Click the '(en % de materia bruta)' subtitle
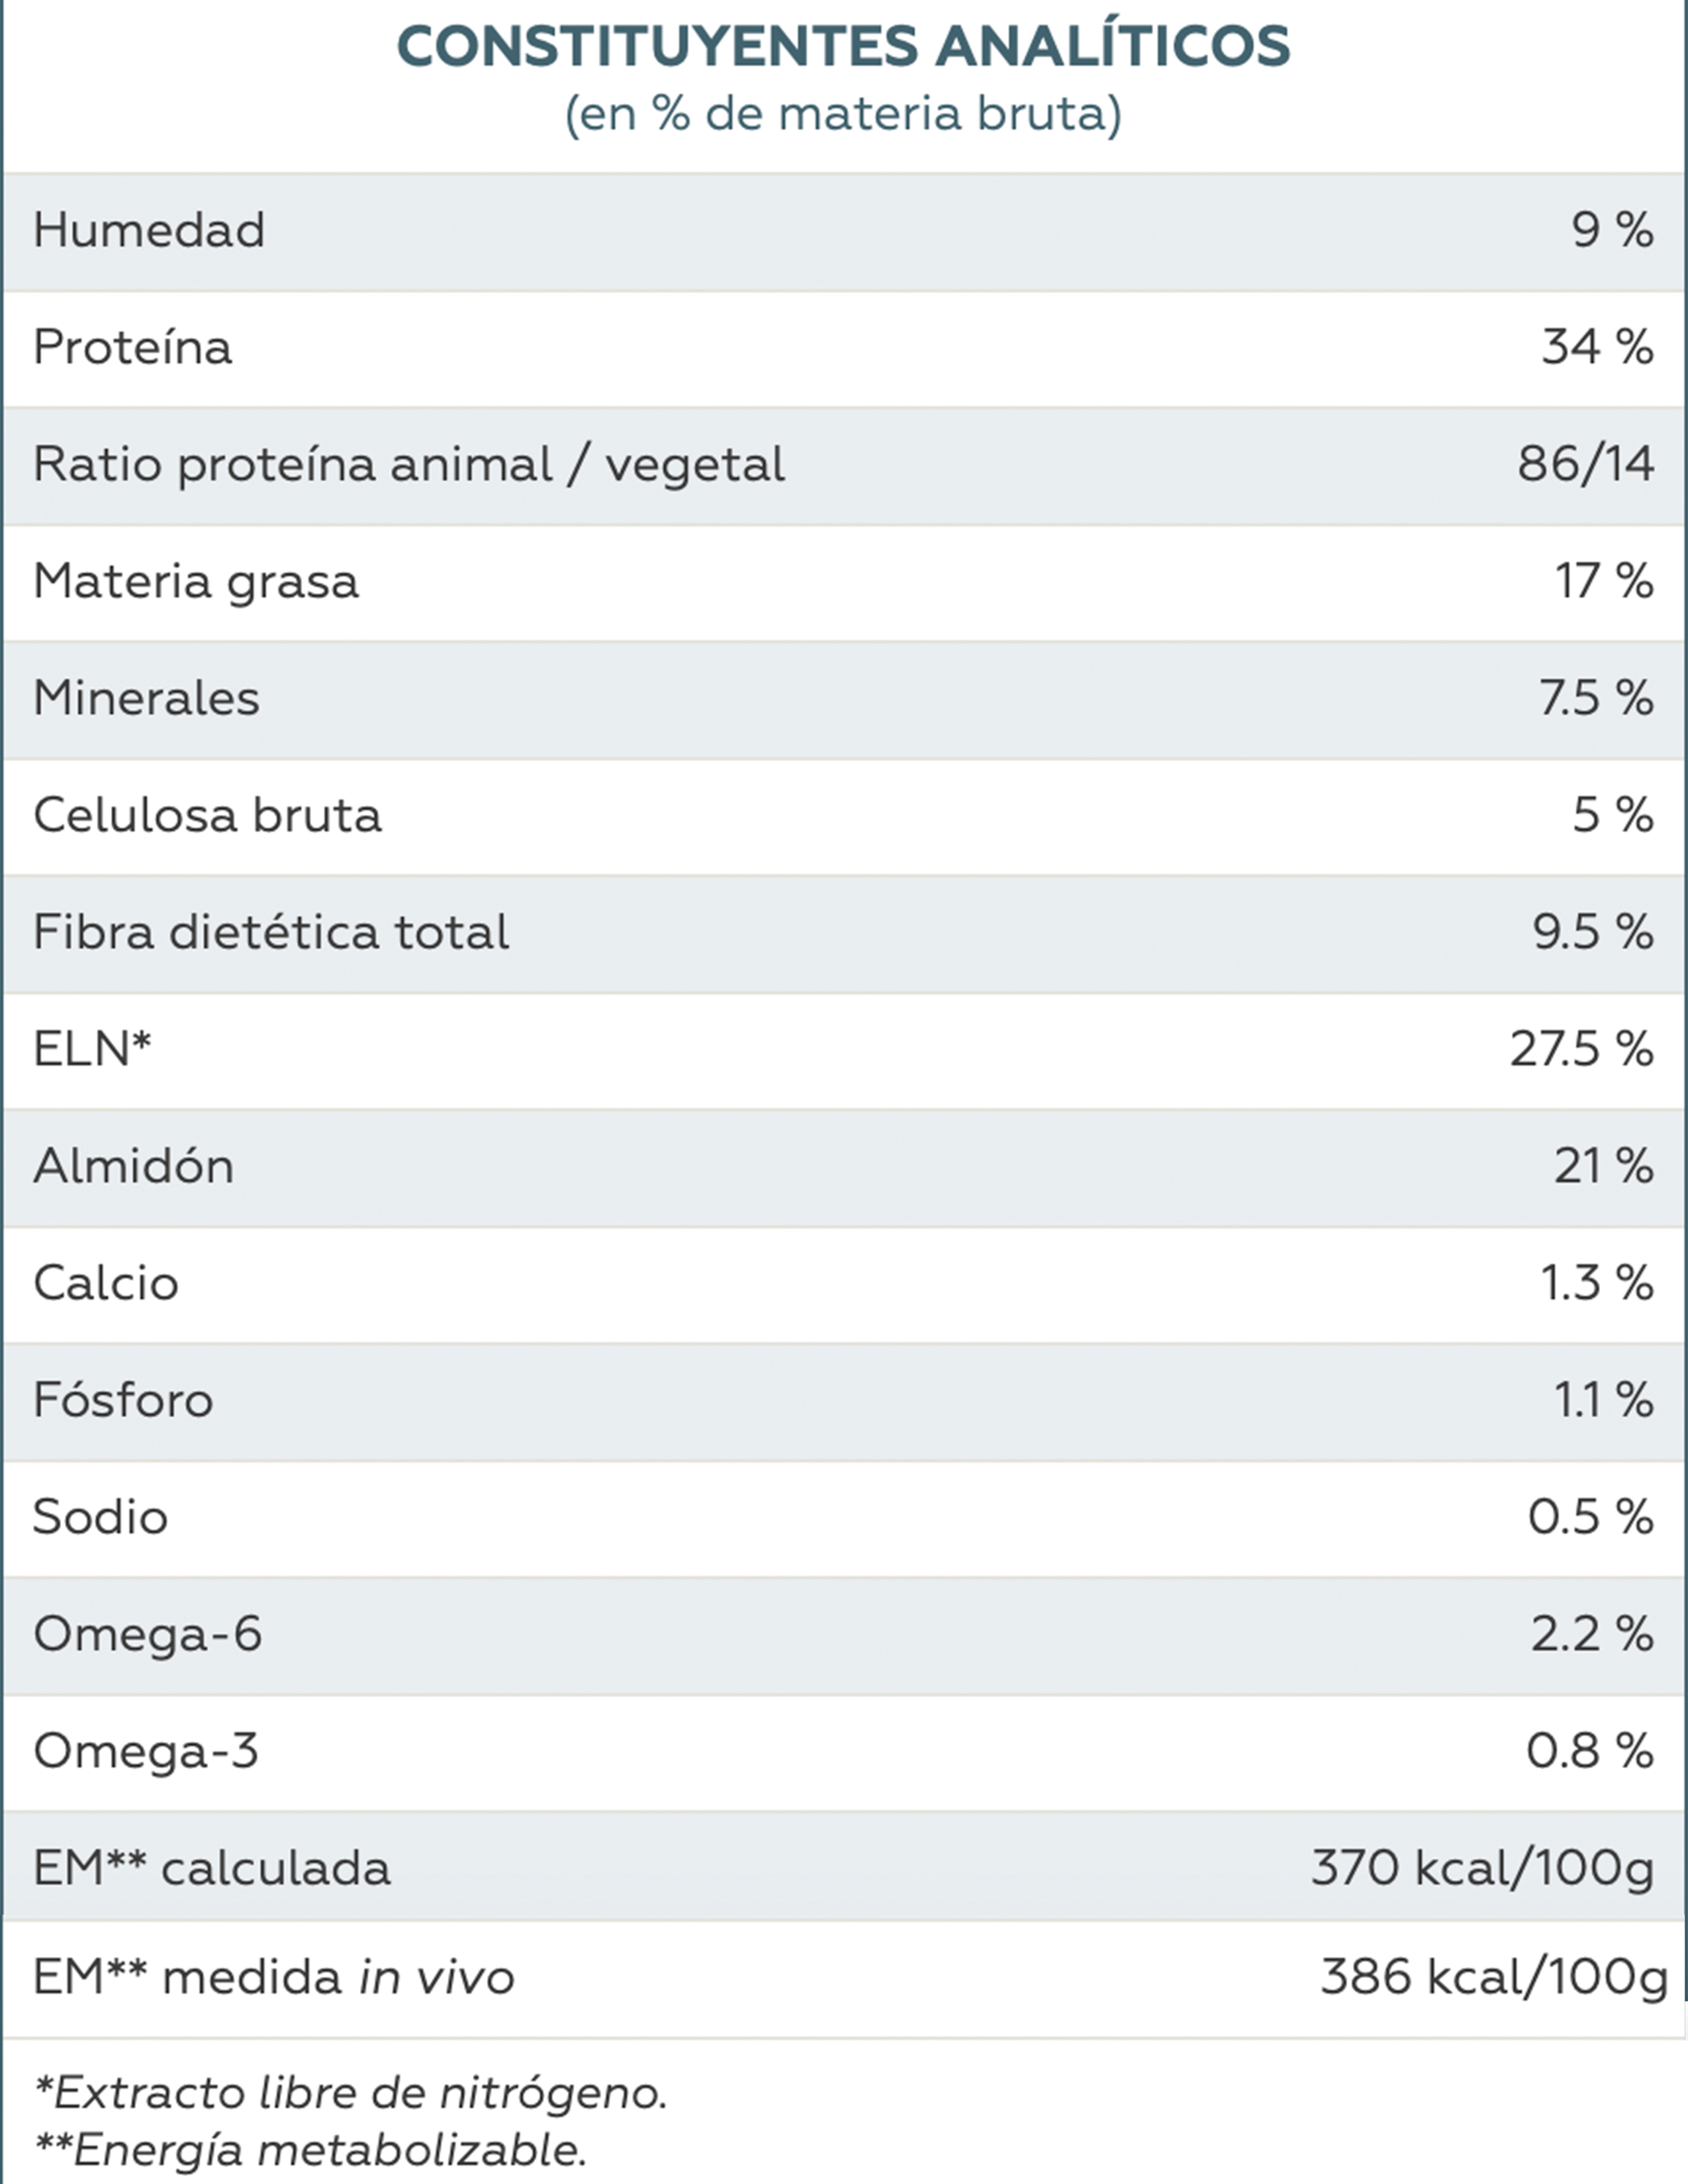Screen dimensions: 1688x2184 click(x=843, y=114)
